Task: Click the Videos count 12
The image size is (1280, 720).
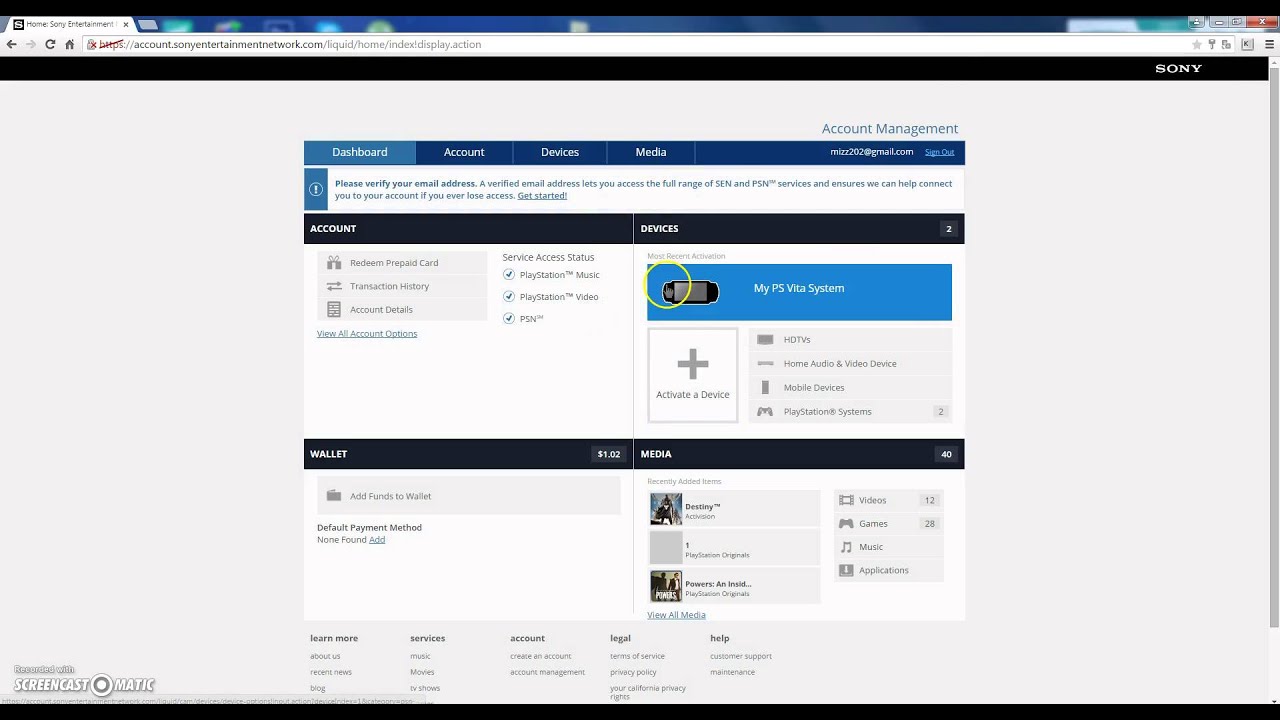Action: pyautogui.click(x=930, y=500)
